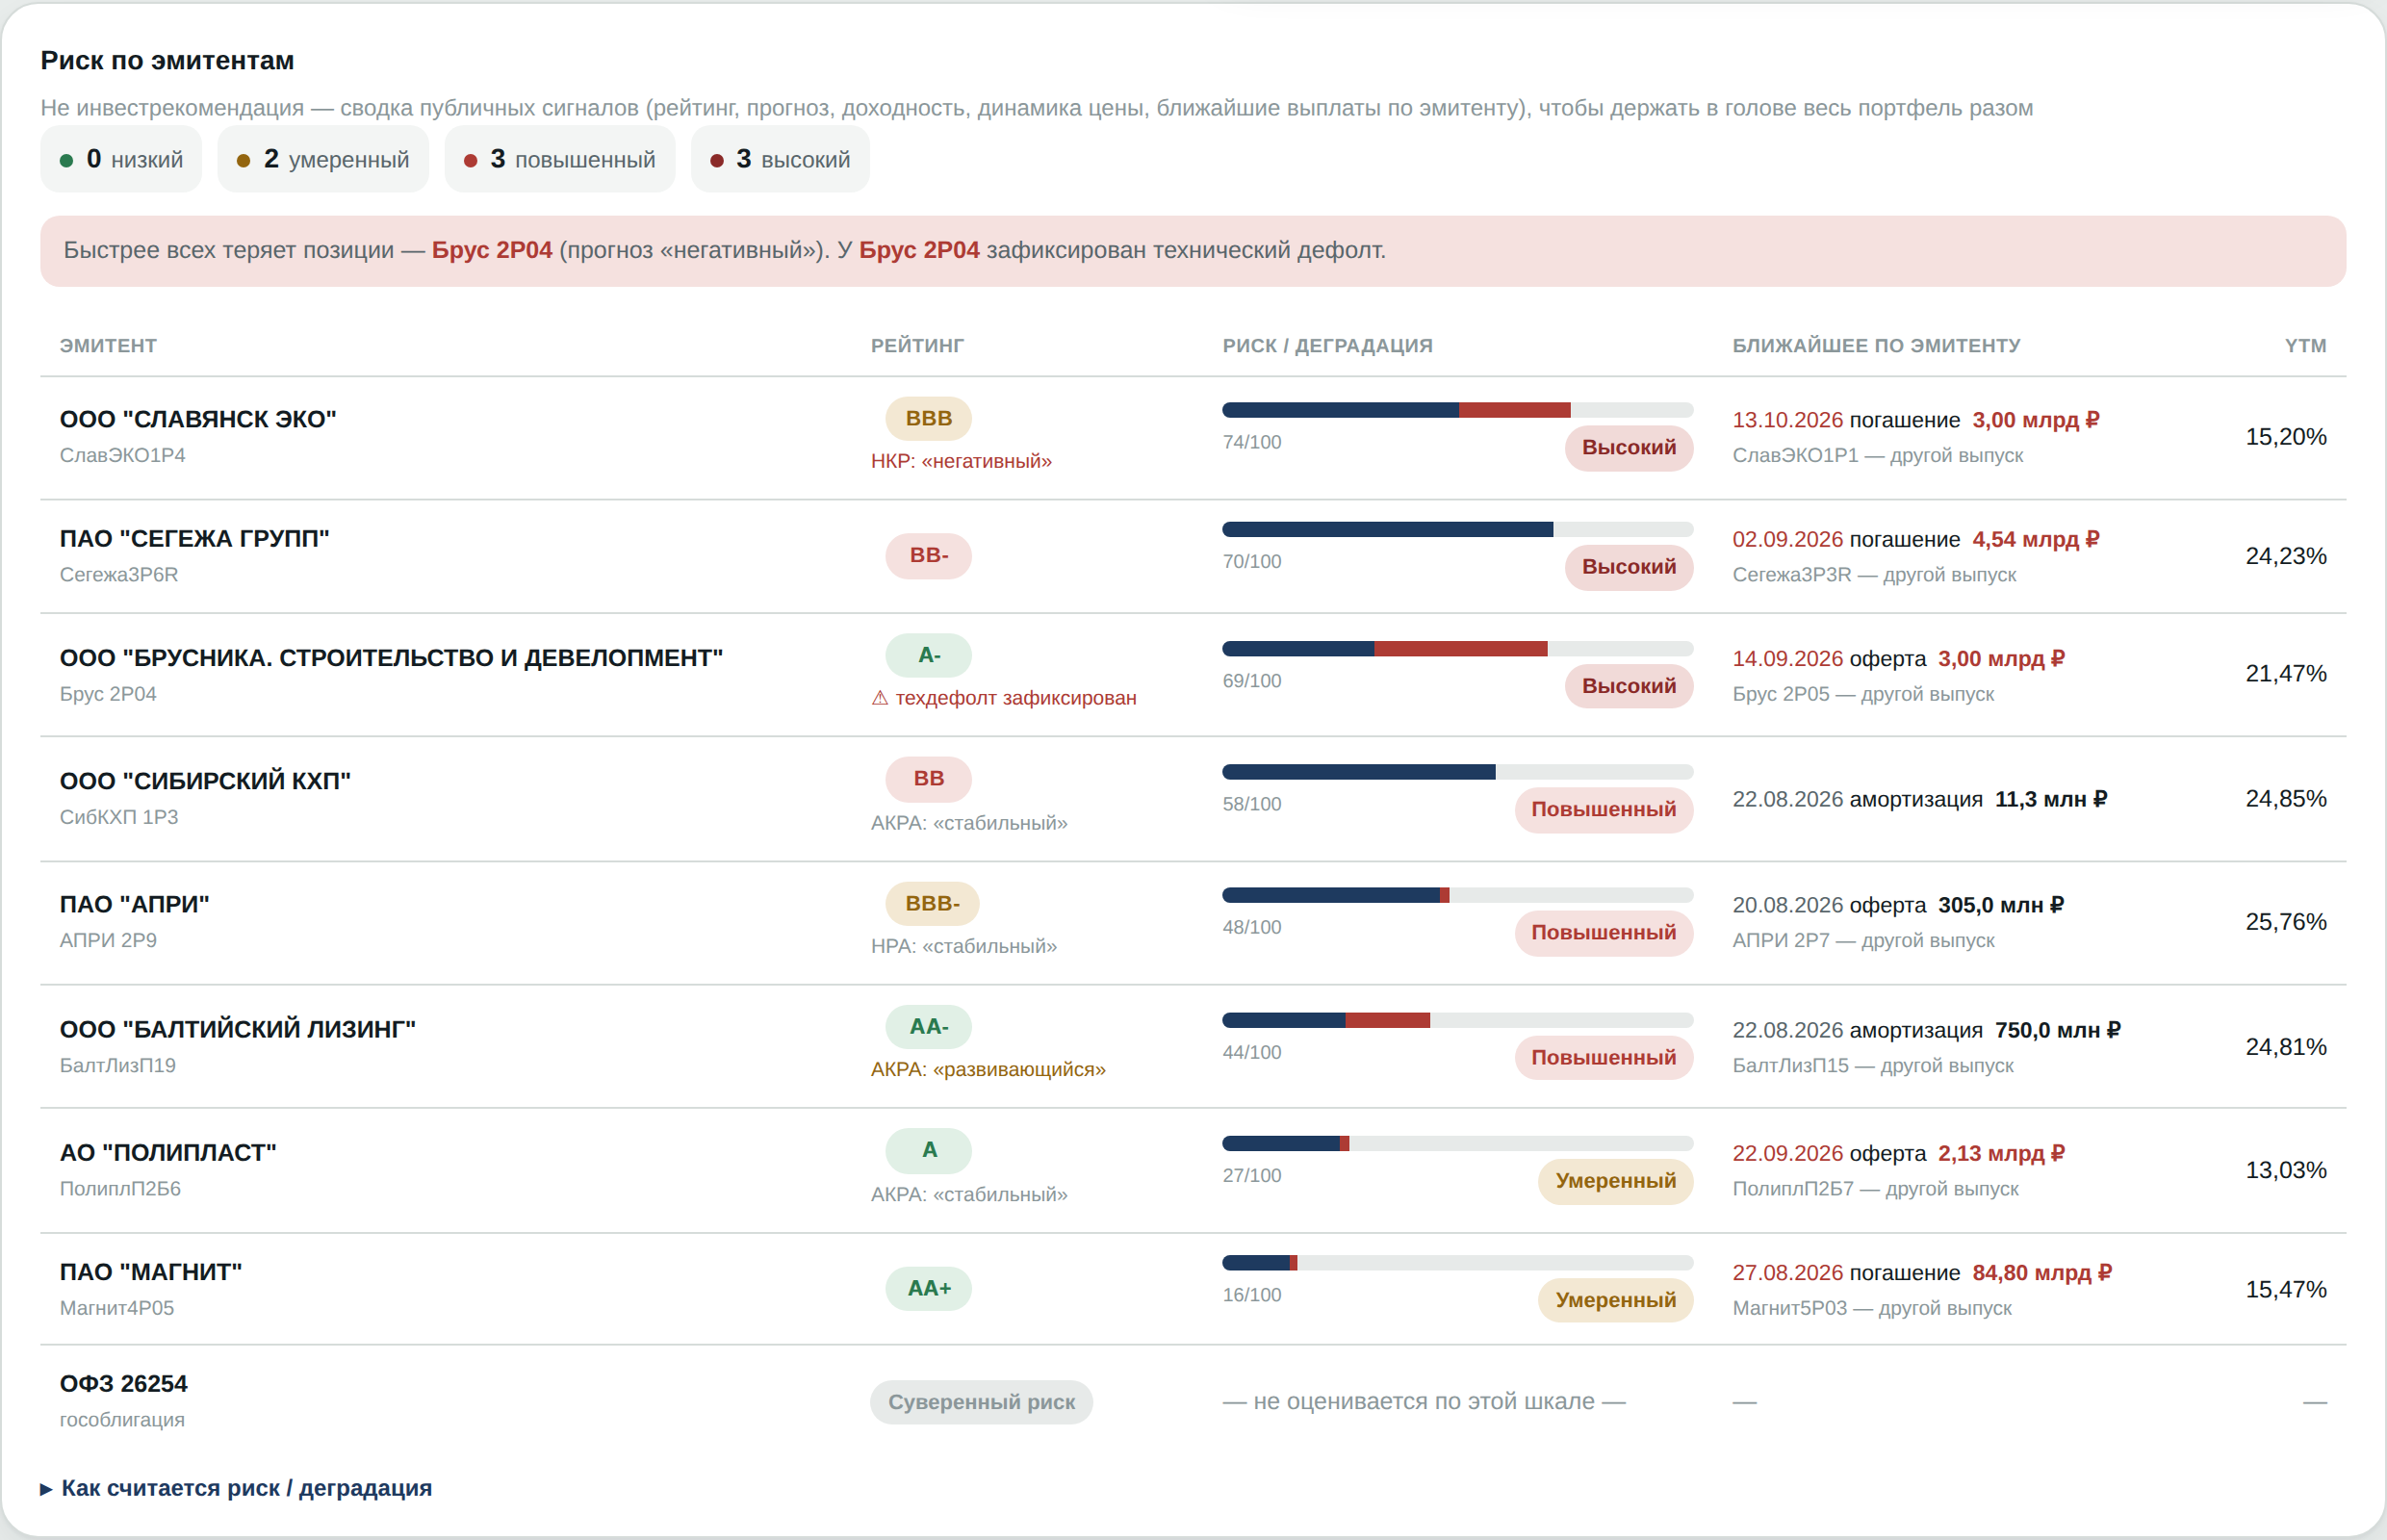Click the BBB- rating badge for АПРИ
The image size is (2387, 1540).
(x=932, y=903)
